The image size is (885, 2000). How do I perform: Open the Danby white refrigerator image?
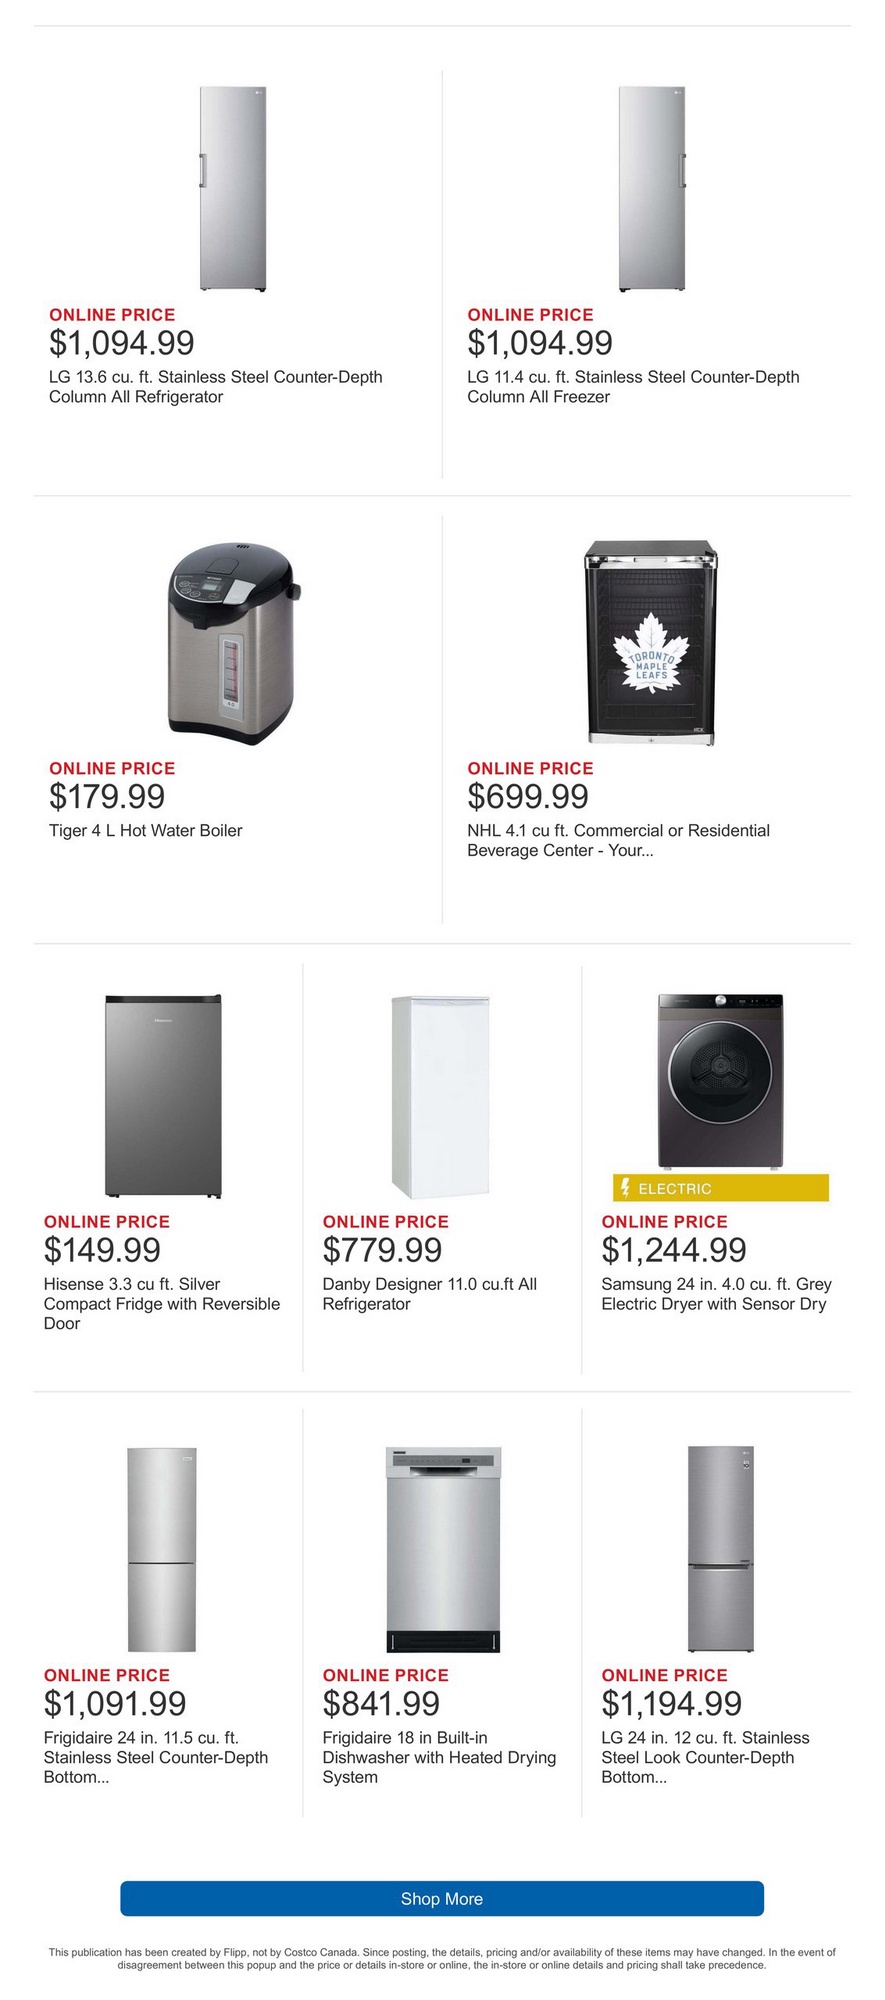pos(440,1096)
